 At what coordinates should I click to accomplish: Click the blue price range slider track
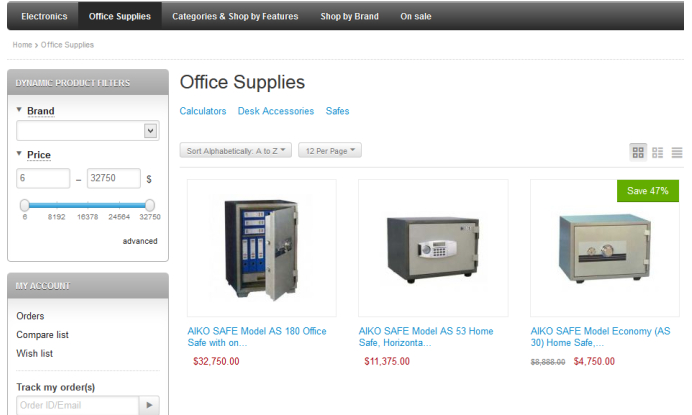87,205
